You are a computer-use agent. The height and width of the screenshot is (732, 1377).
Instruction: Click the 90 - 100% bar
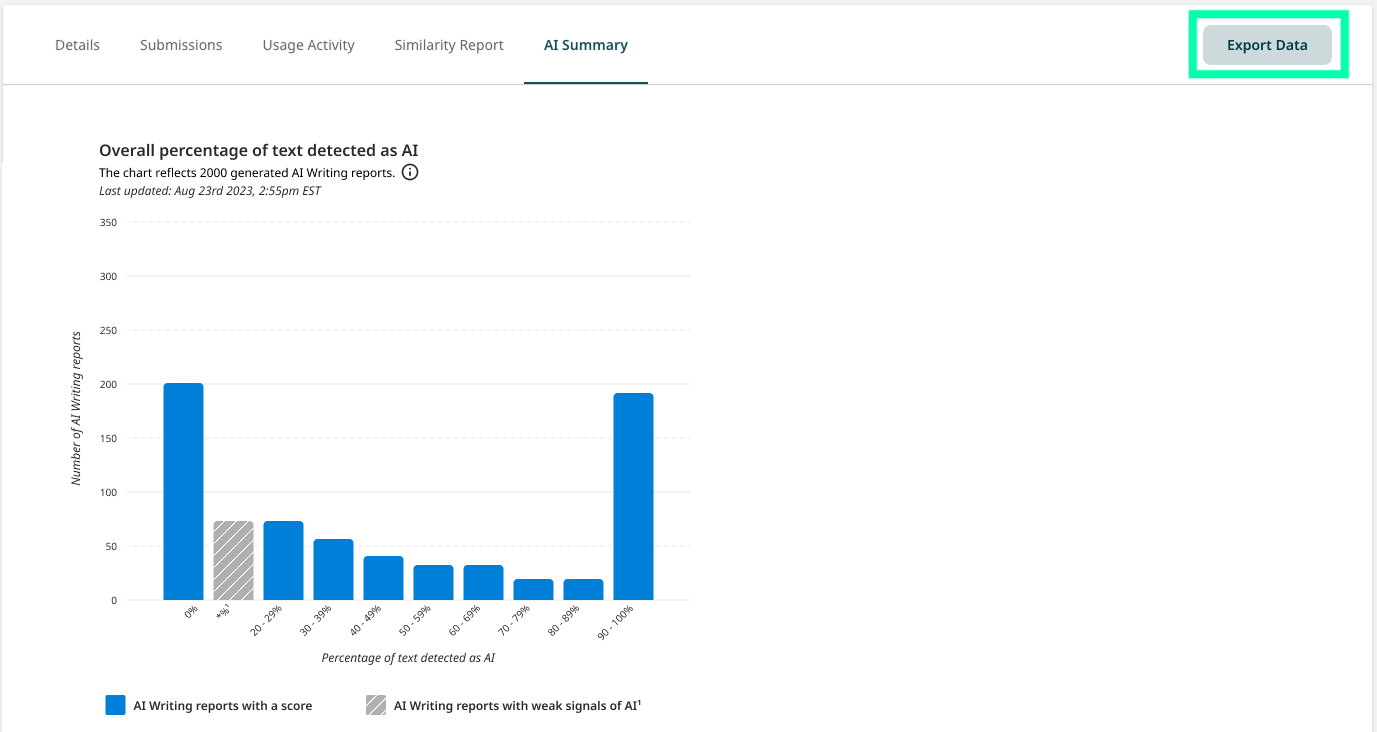point(634,496)
